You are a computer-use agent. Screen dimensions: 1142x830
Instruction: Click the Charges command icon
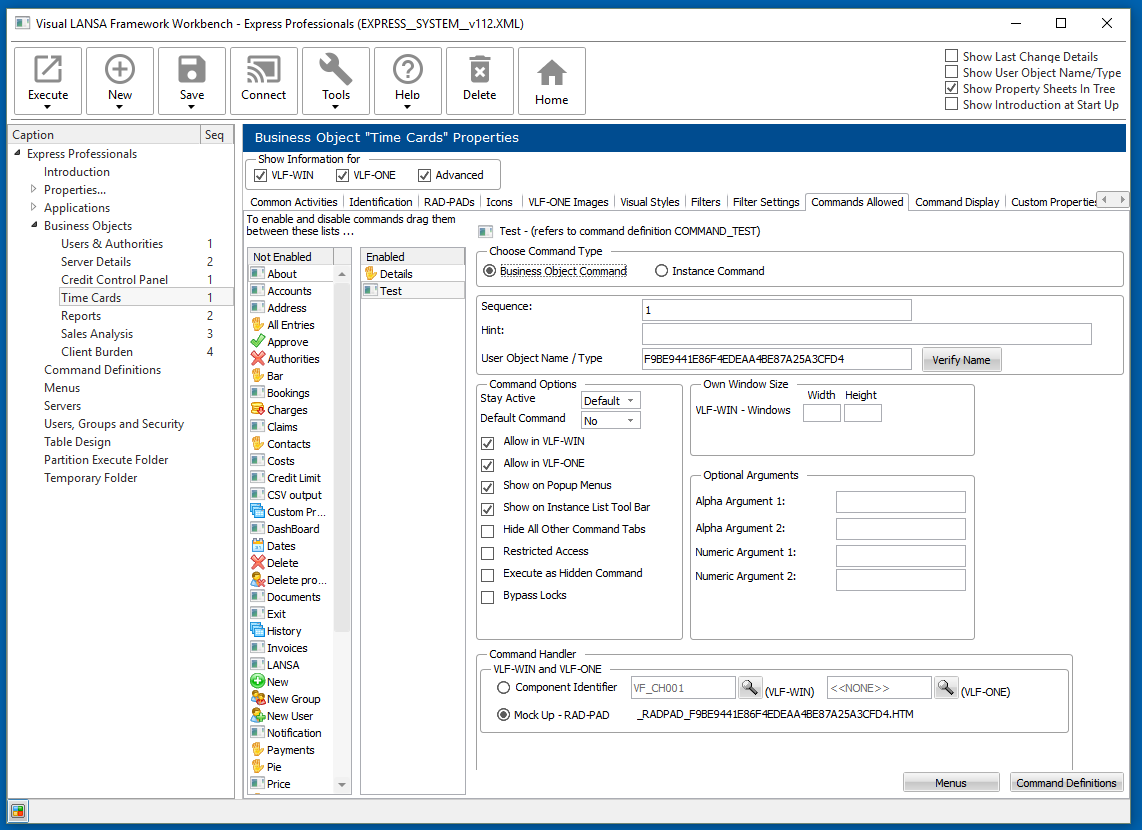[x=258, y=409]
